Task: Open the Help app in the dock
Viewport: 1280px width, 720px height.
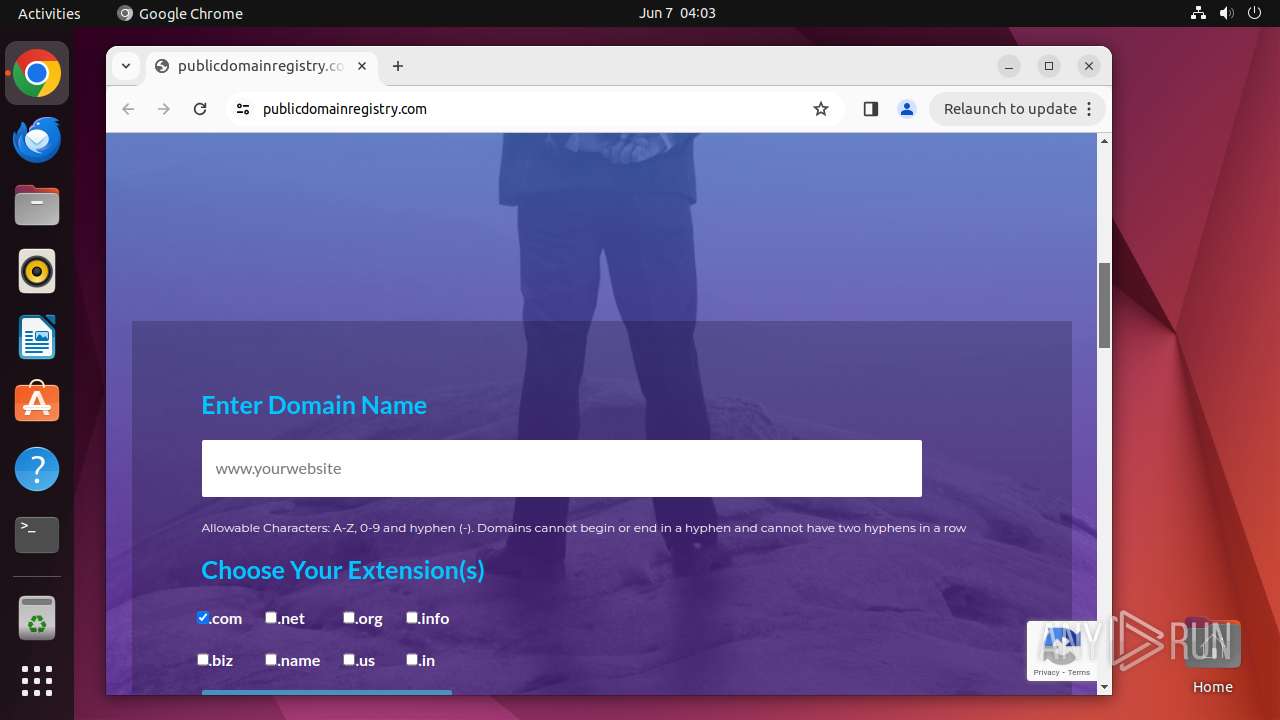Action: (x=37, y=469)
